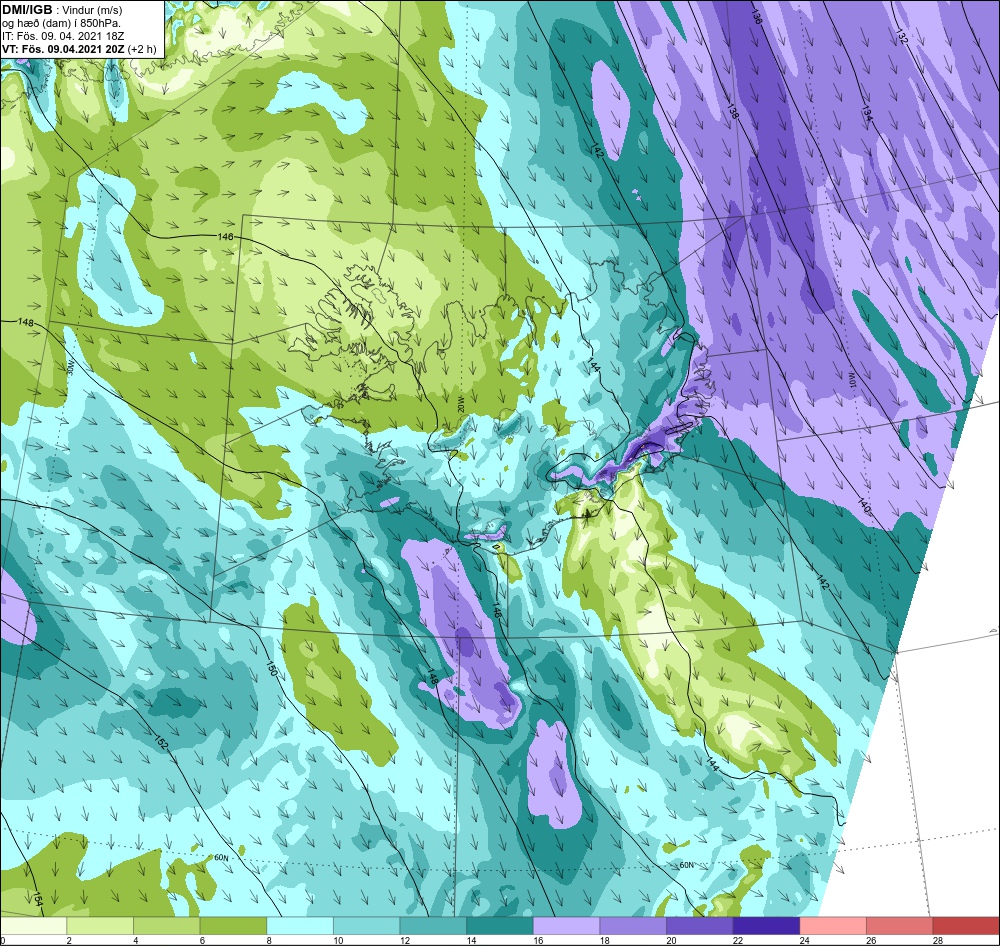Click the 144 contour label southeast of Iceland
The width and height of the screenshot is (1000, 946).
tap(712, 764)
